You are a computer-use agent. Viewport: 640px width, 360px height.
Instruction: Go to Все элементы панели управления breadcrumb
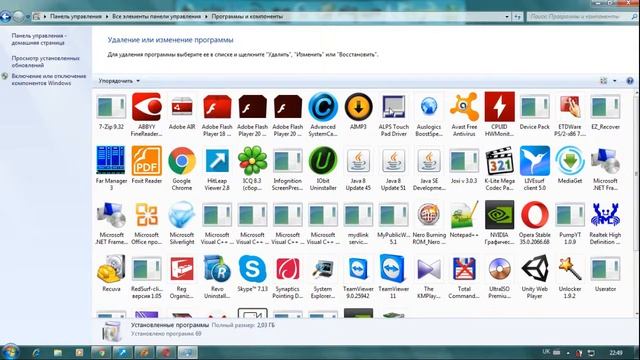pos(157,17)
